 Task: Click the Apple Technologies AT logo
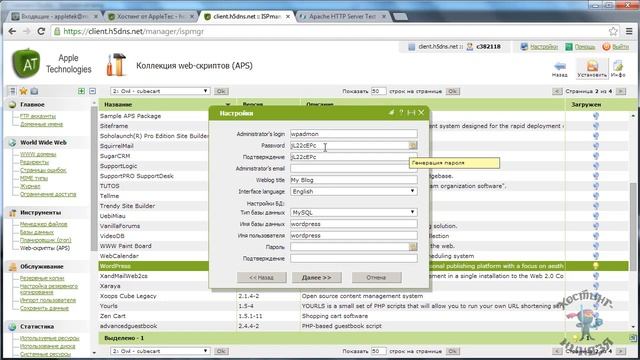26,63
